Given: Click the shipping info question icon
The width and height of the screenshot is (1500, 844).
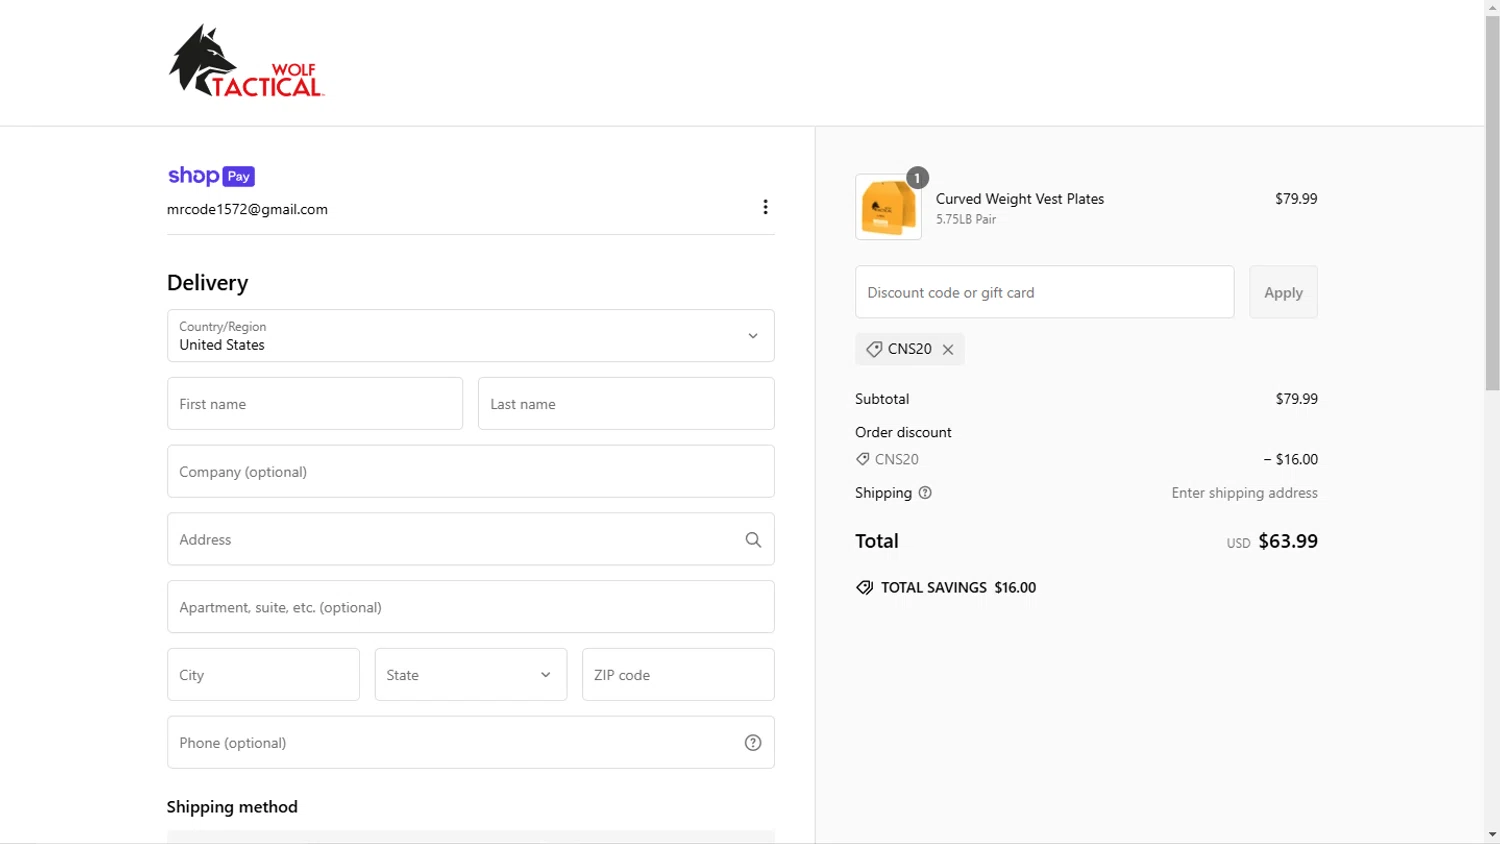Looking at the screenshot, I should 925,493.
